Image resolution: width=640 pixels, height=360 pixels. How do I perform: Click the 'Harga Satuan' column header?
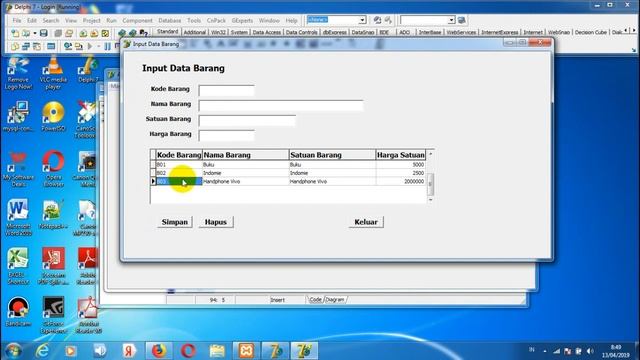click(x=400, y=155)
